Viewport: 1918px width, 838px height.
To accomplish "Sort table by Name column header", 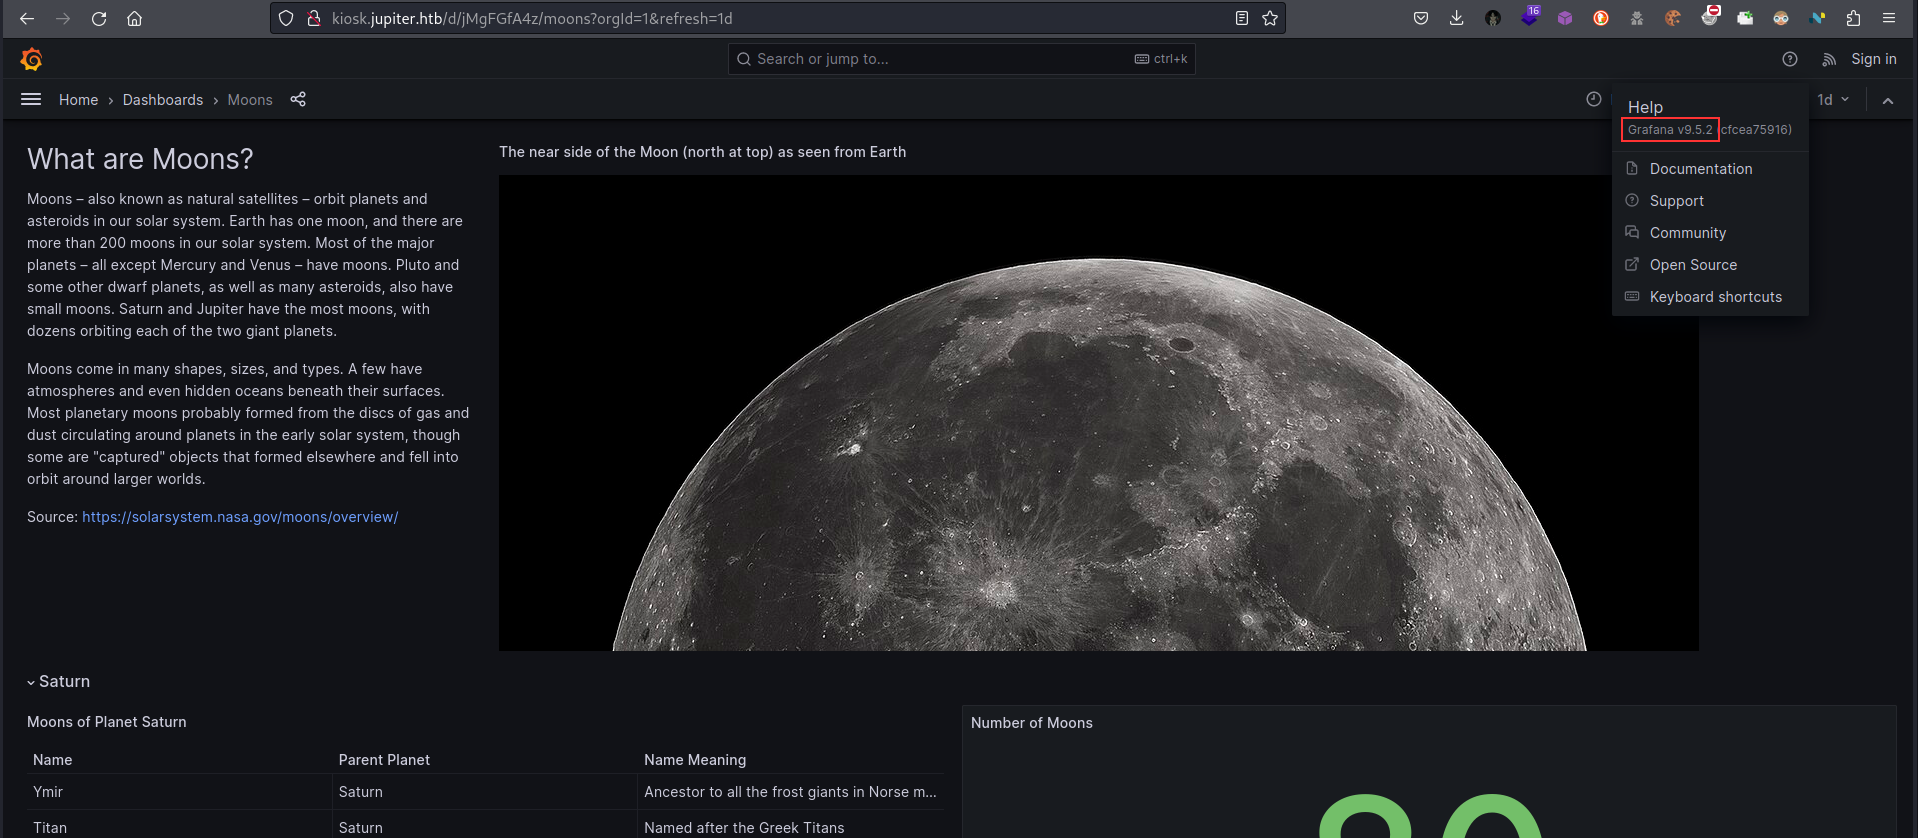I will [x=52, y=760].
